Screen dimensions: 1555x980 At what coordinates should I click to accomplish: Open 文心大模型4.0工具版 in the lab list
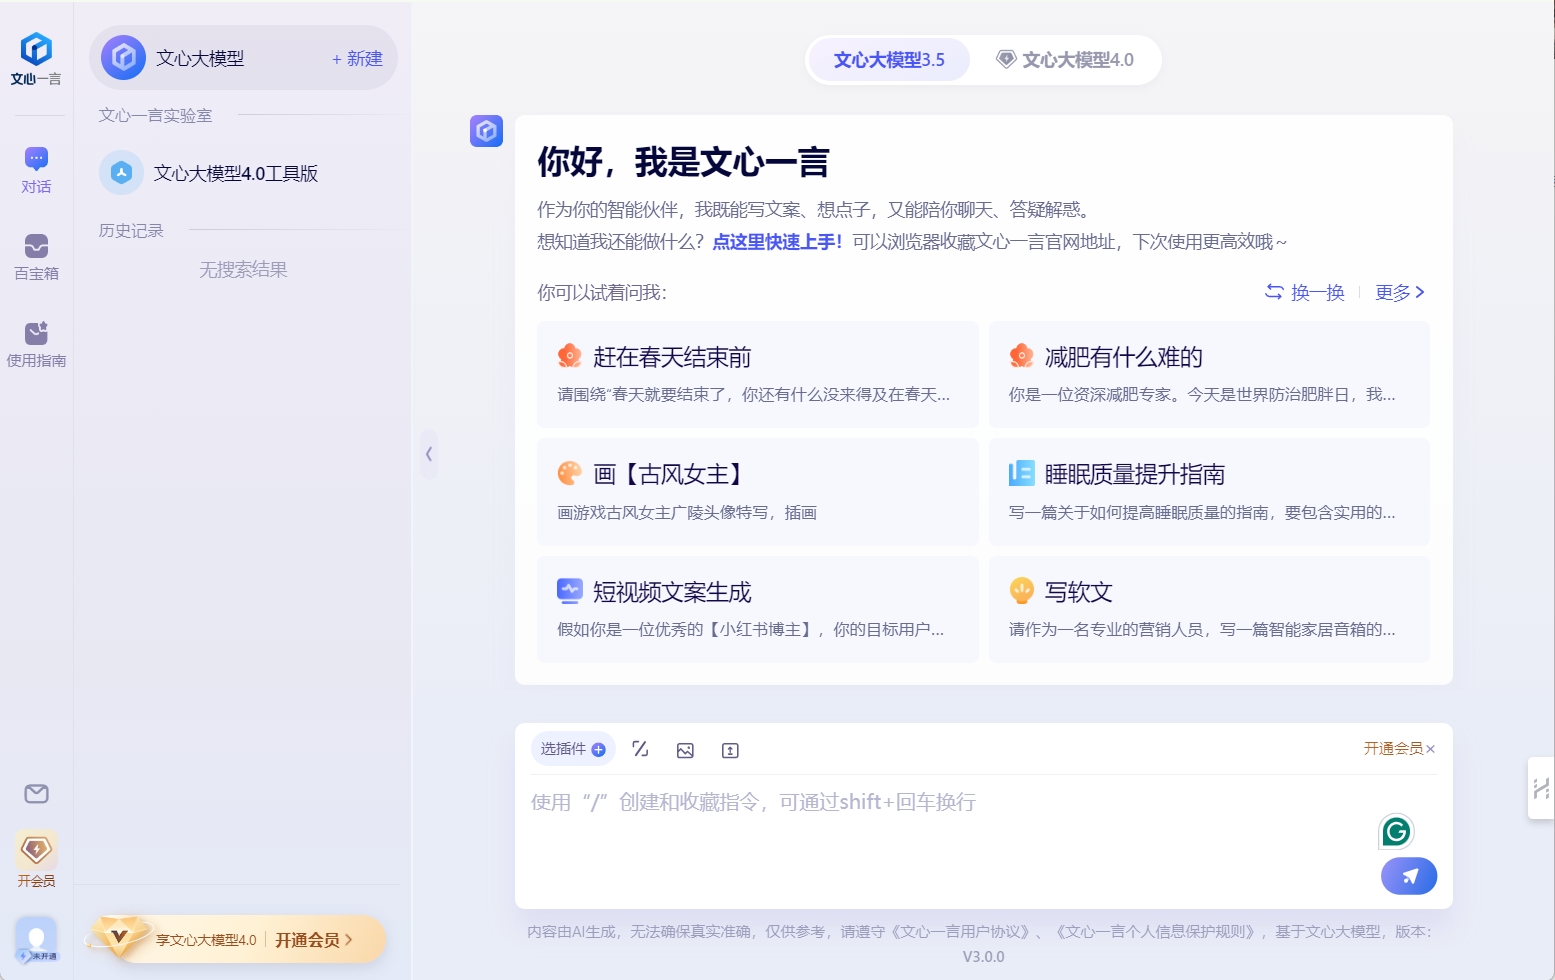click(x=243, y=173)
